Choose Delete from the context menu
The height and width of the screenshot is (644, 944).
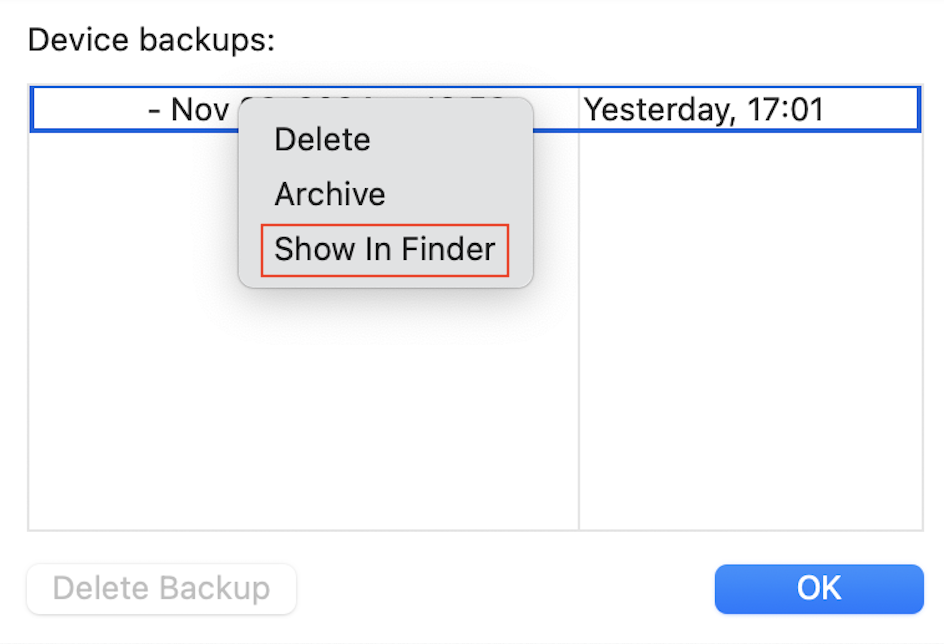click(x=322, y=139)
